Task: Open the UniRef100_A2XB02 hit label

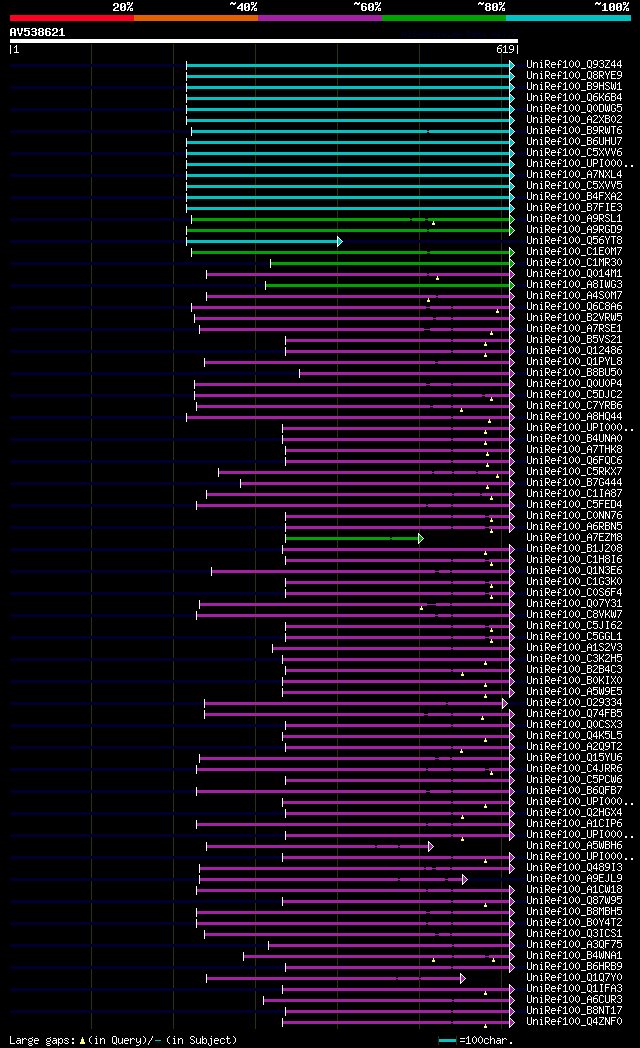Action: click(574, 120)
